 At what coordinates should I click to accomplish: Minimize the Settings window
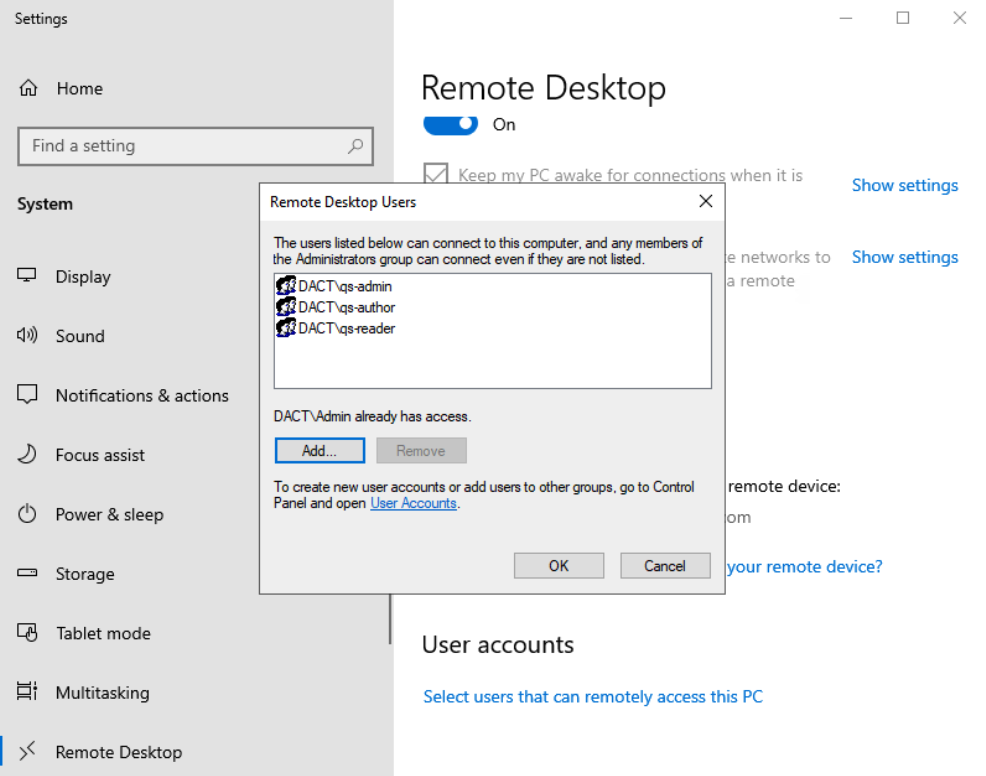click(x=846, y=18)
